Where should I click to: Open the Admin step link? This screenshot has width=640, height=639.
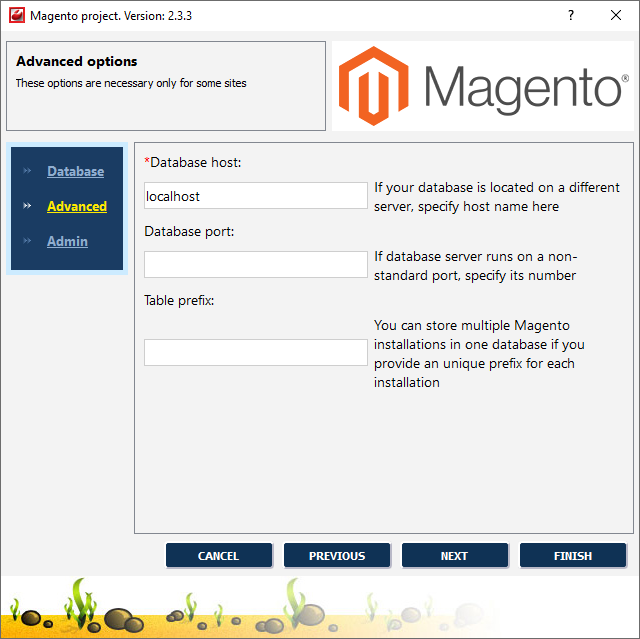pyautogui.click(x=67, y=241)
